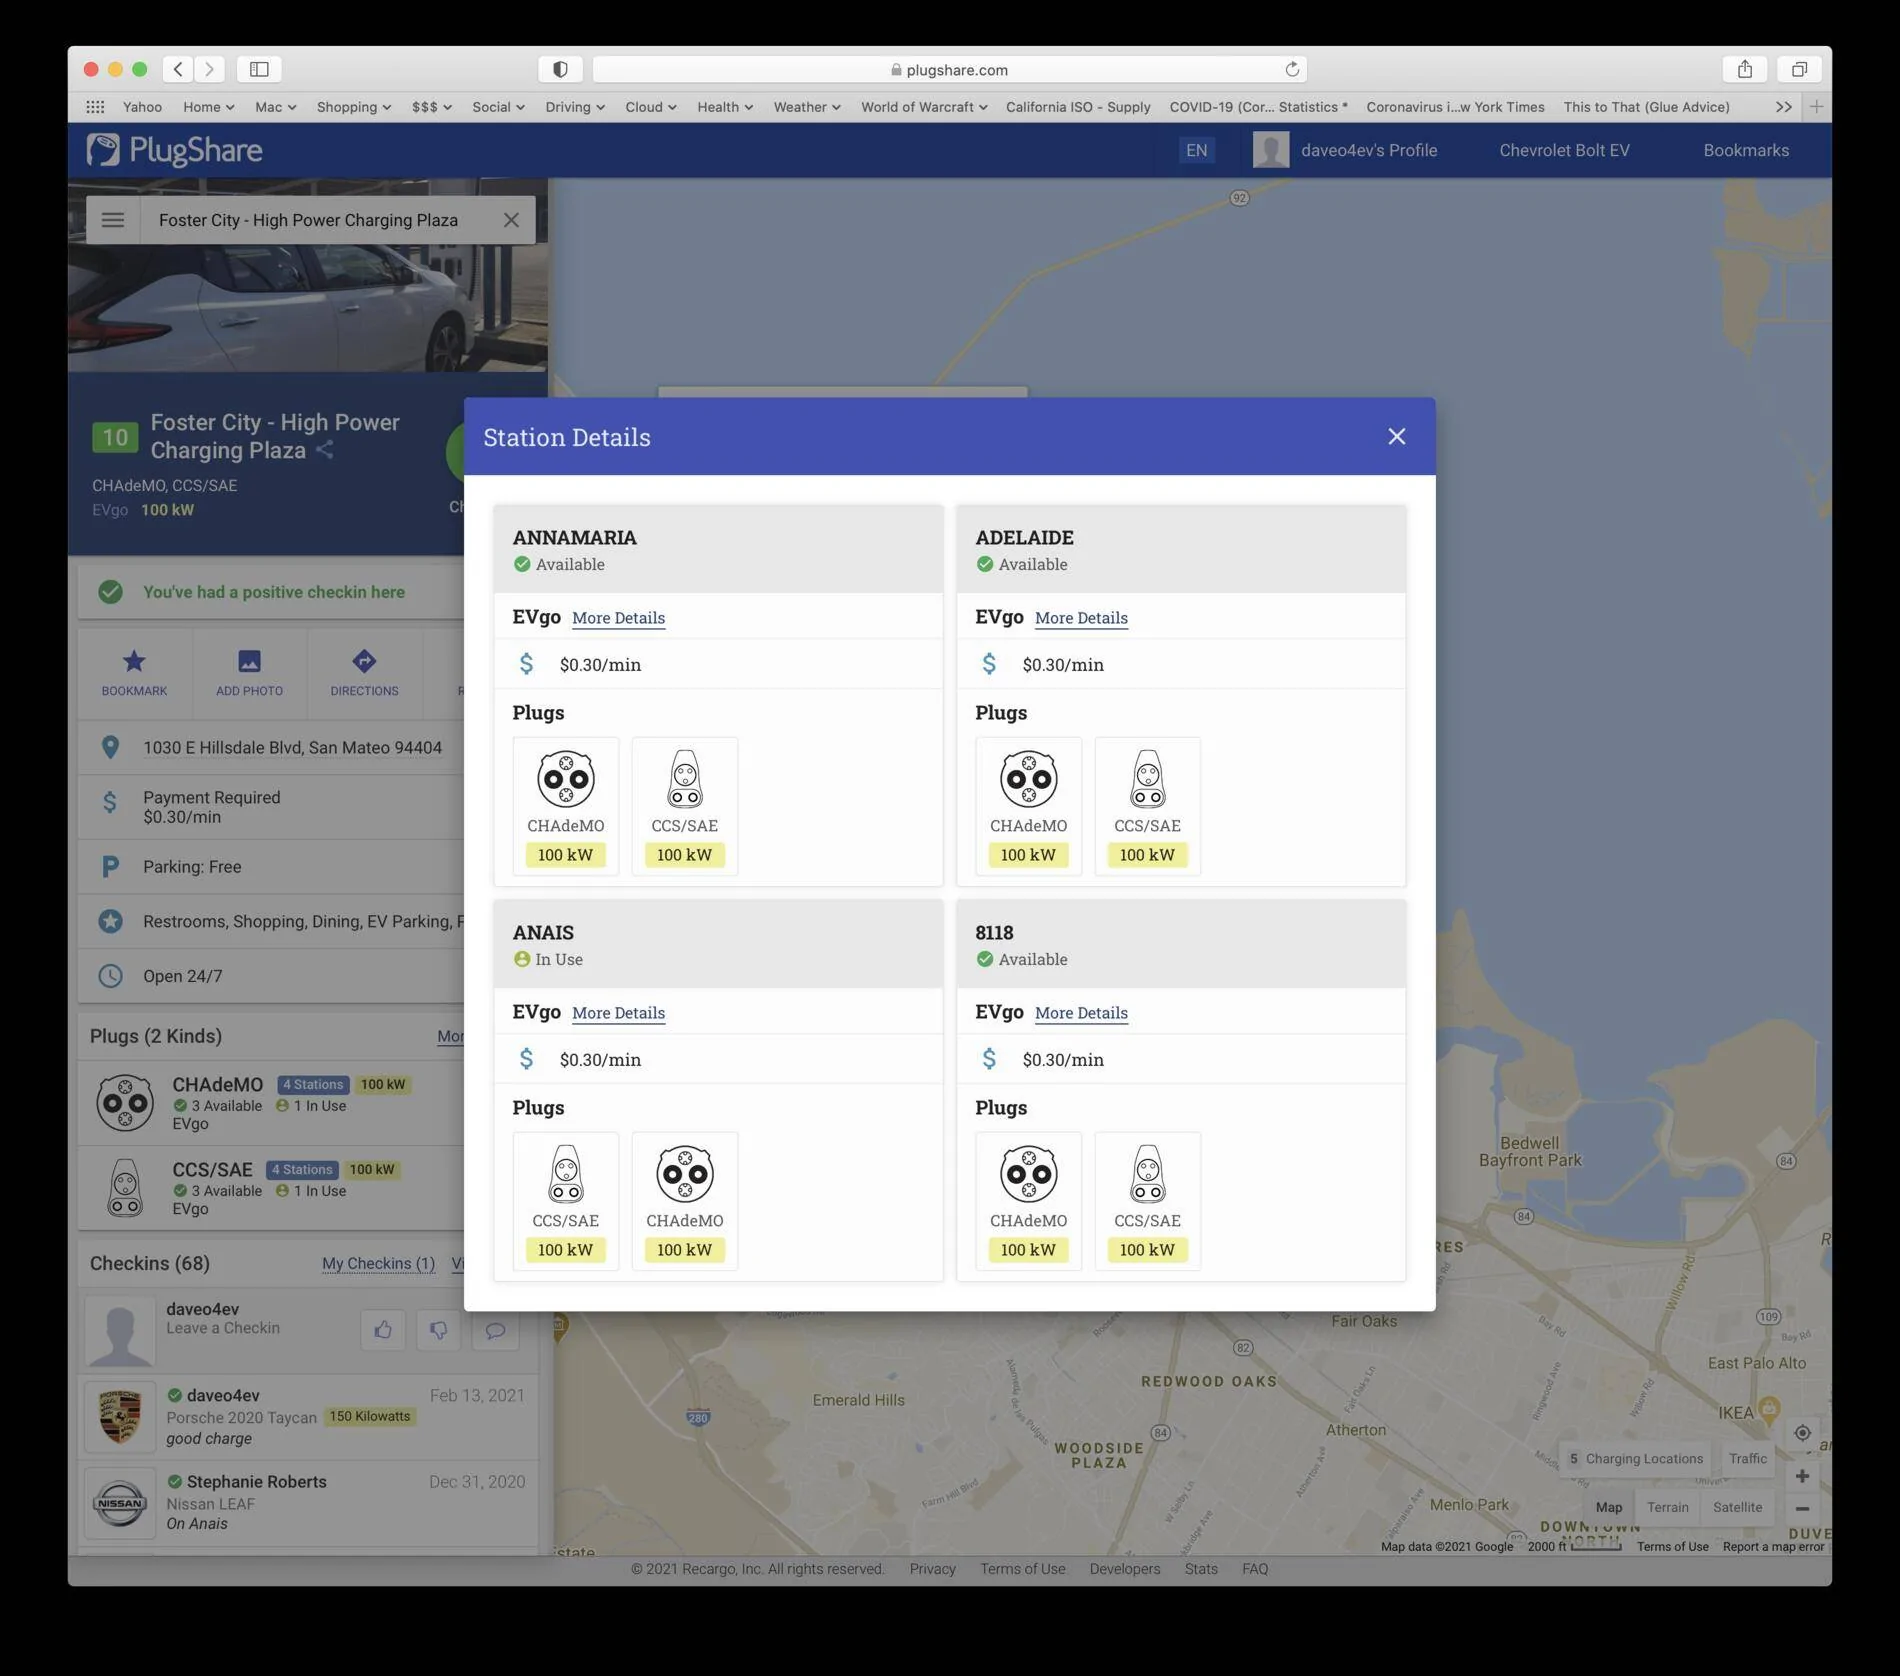Zoom in on the map

1802,1476
